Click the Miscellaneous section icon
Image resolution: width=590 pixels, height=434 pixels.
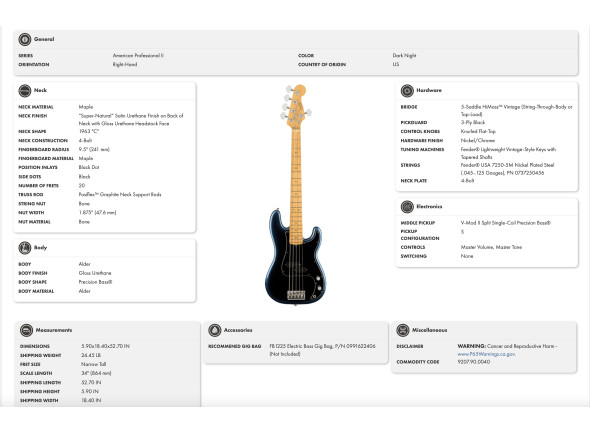(403, 330)
